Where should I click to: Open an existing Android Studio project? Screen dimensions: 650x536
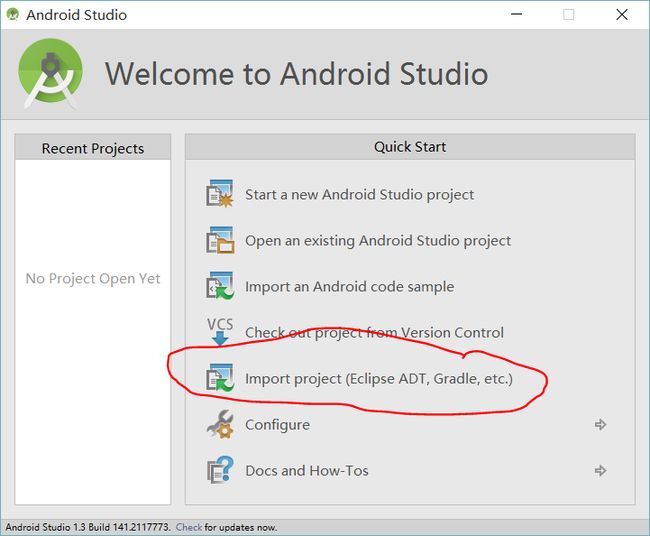378,240
